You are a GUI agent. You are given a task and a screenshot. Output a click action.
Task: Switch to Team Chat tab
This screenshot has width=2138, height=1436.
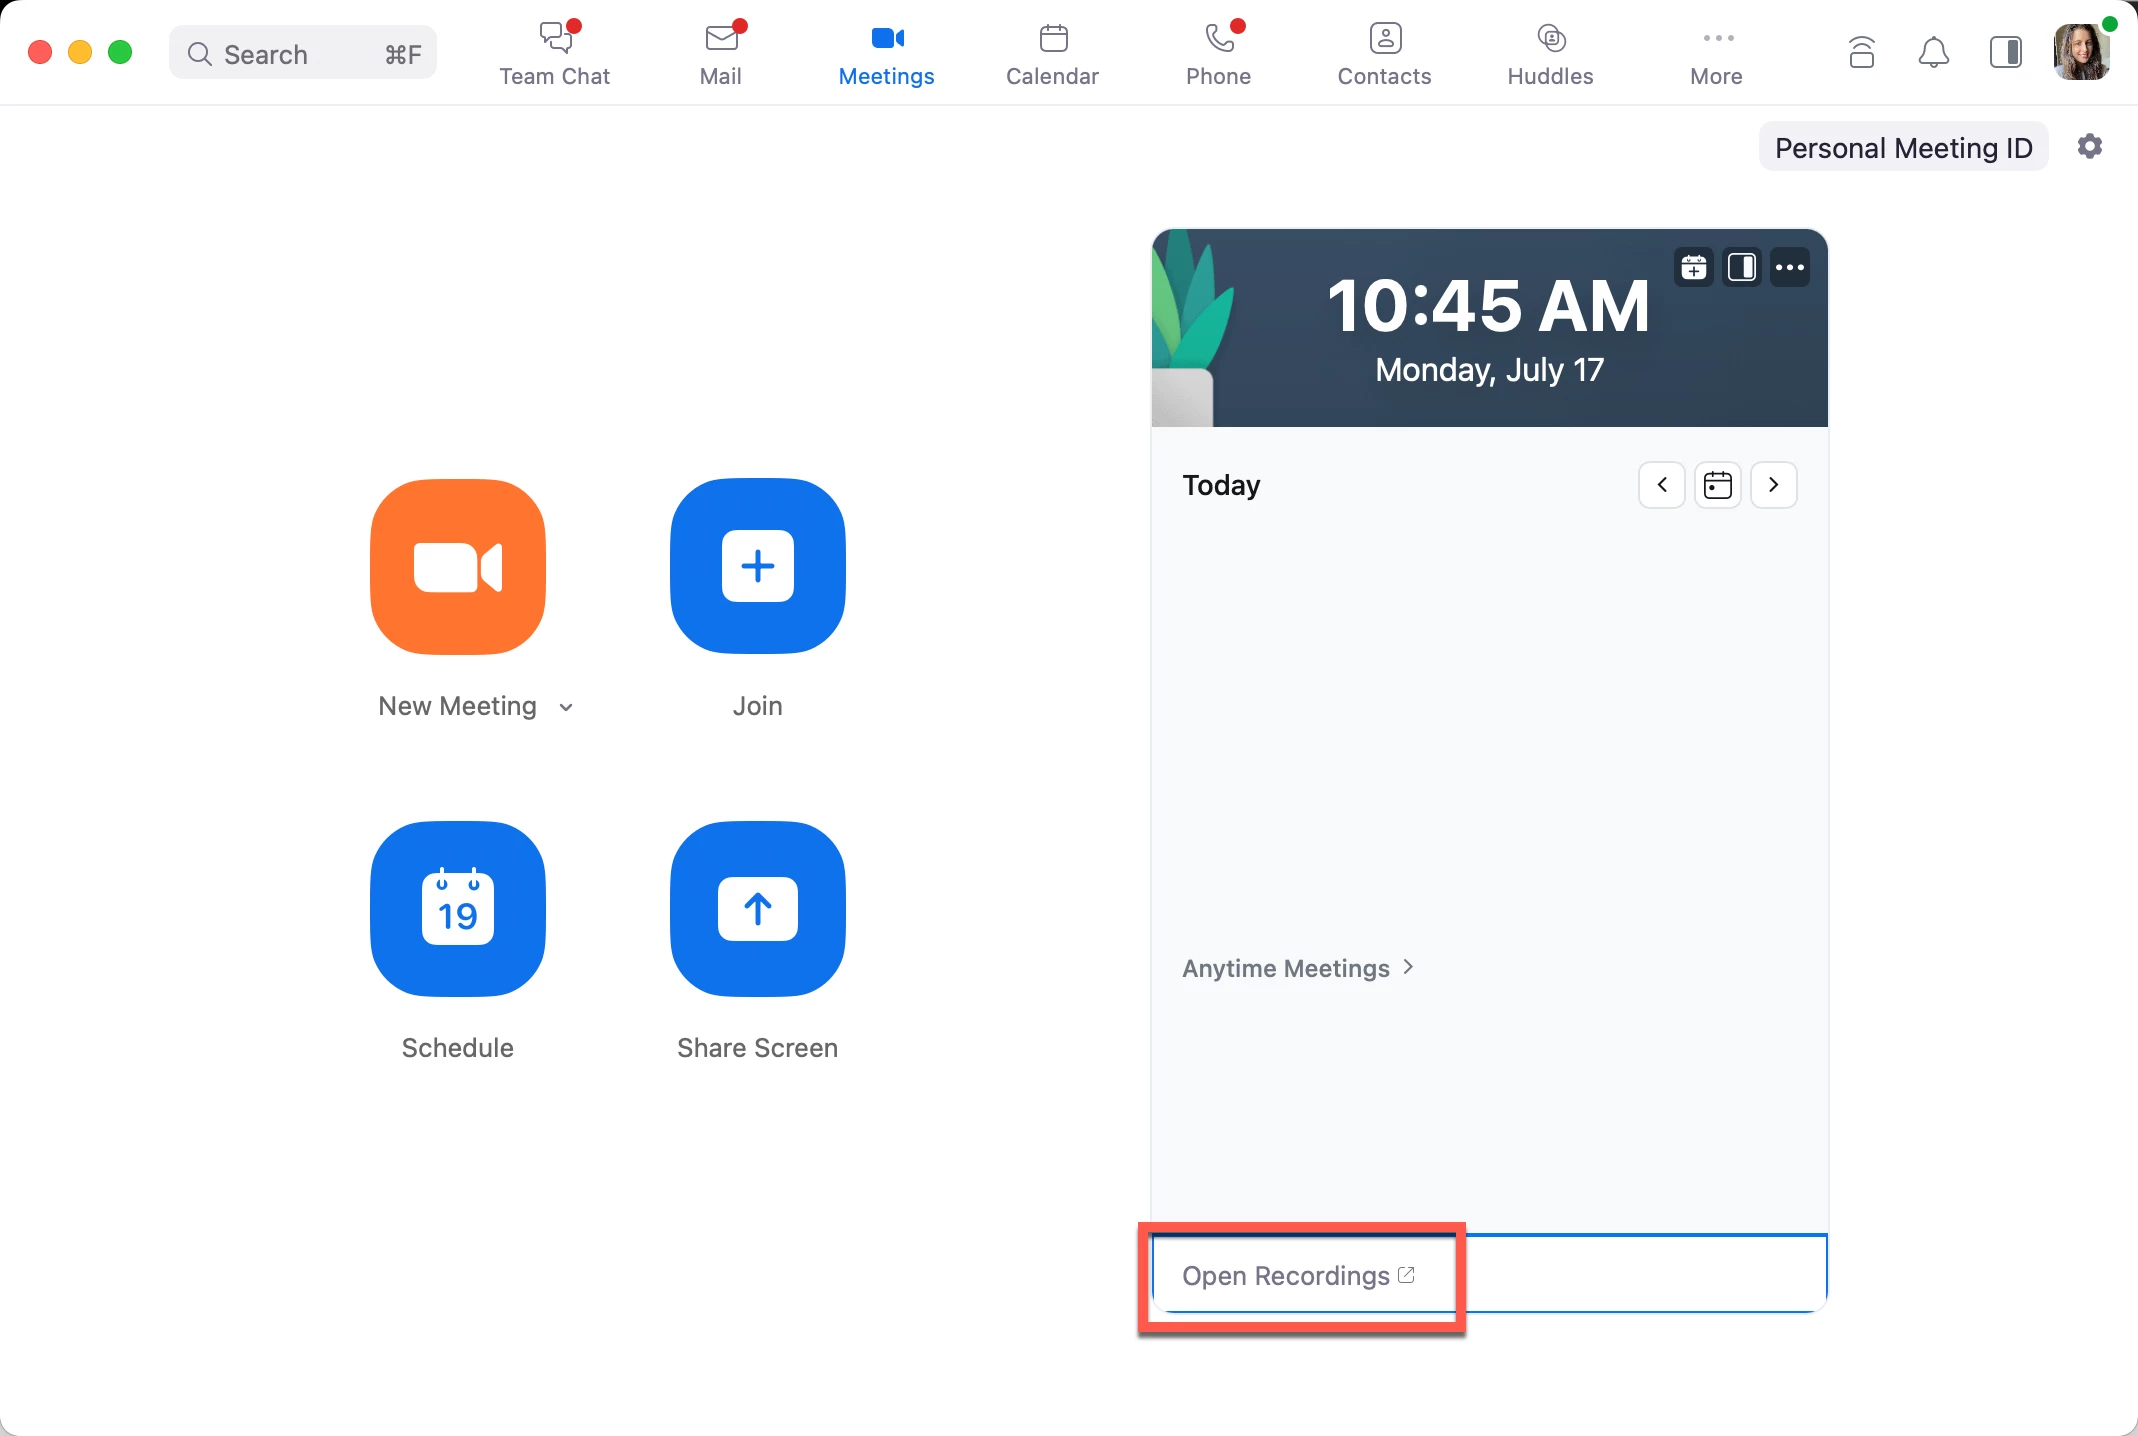(x=554, y=54)
